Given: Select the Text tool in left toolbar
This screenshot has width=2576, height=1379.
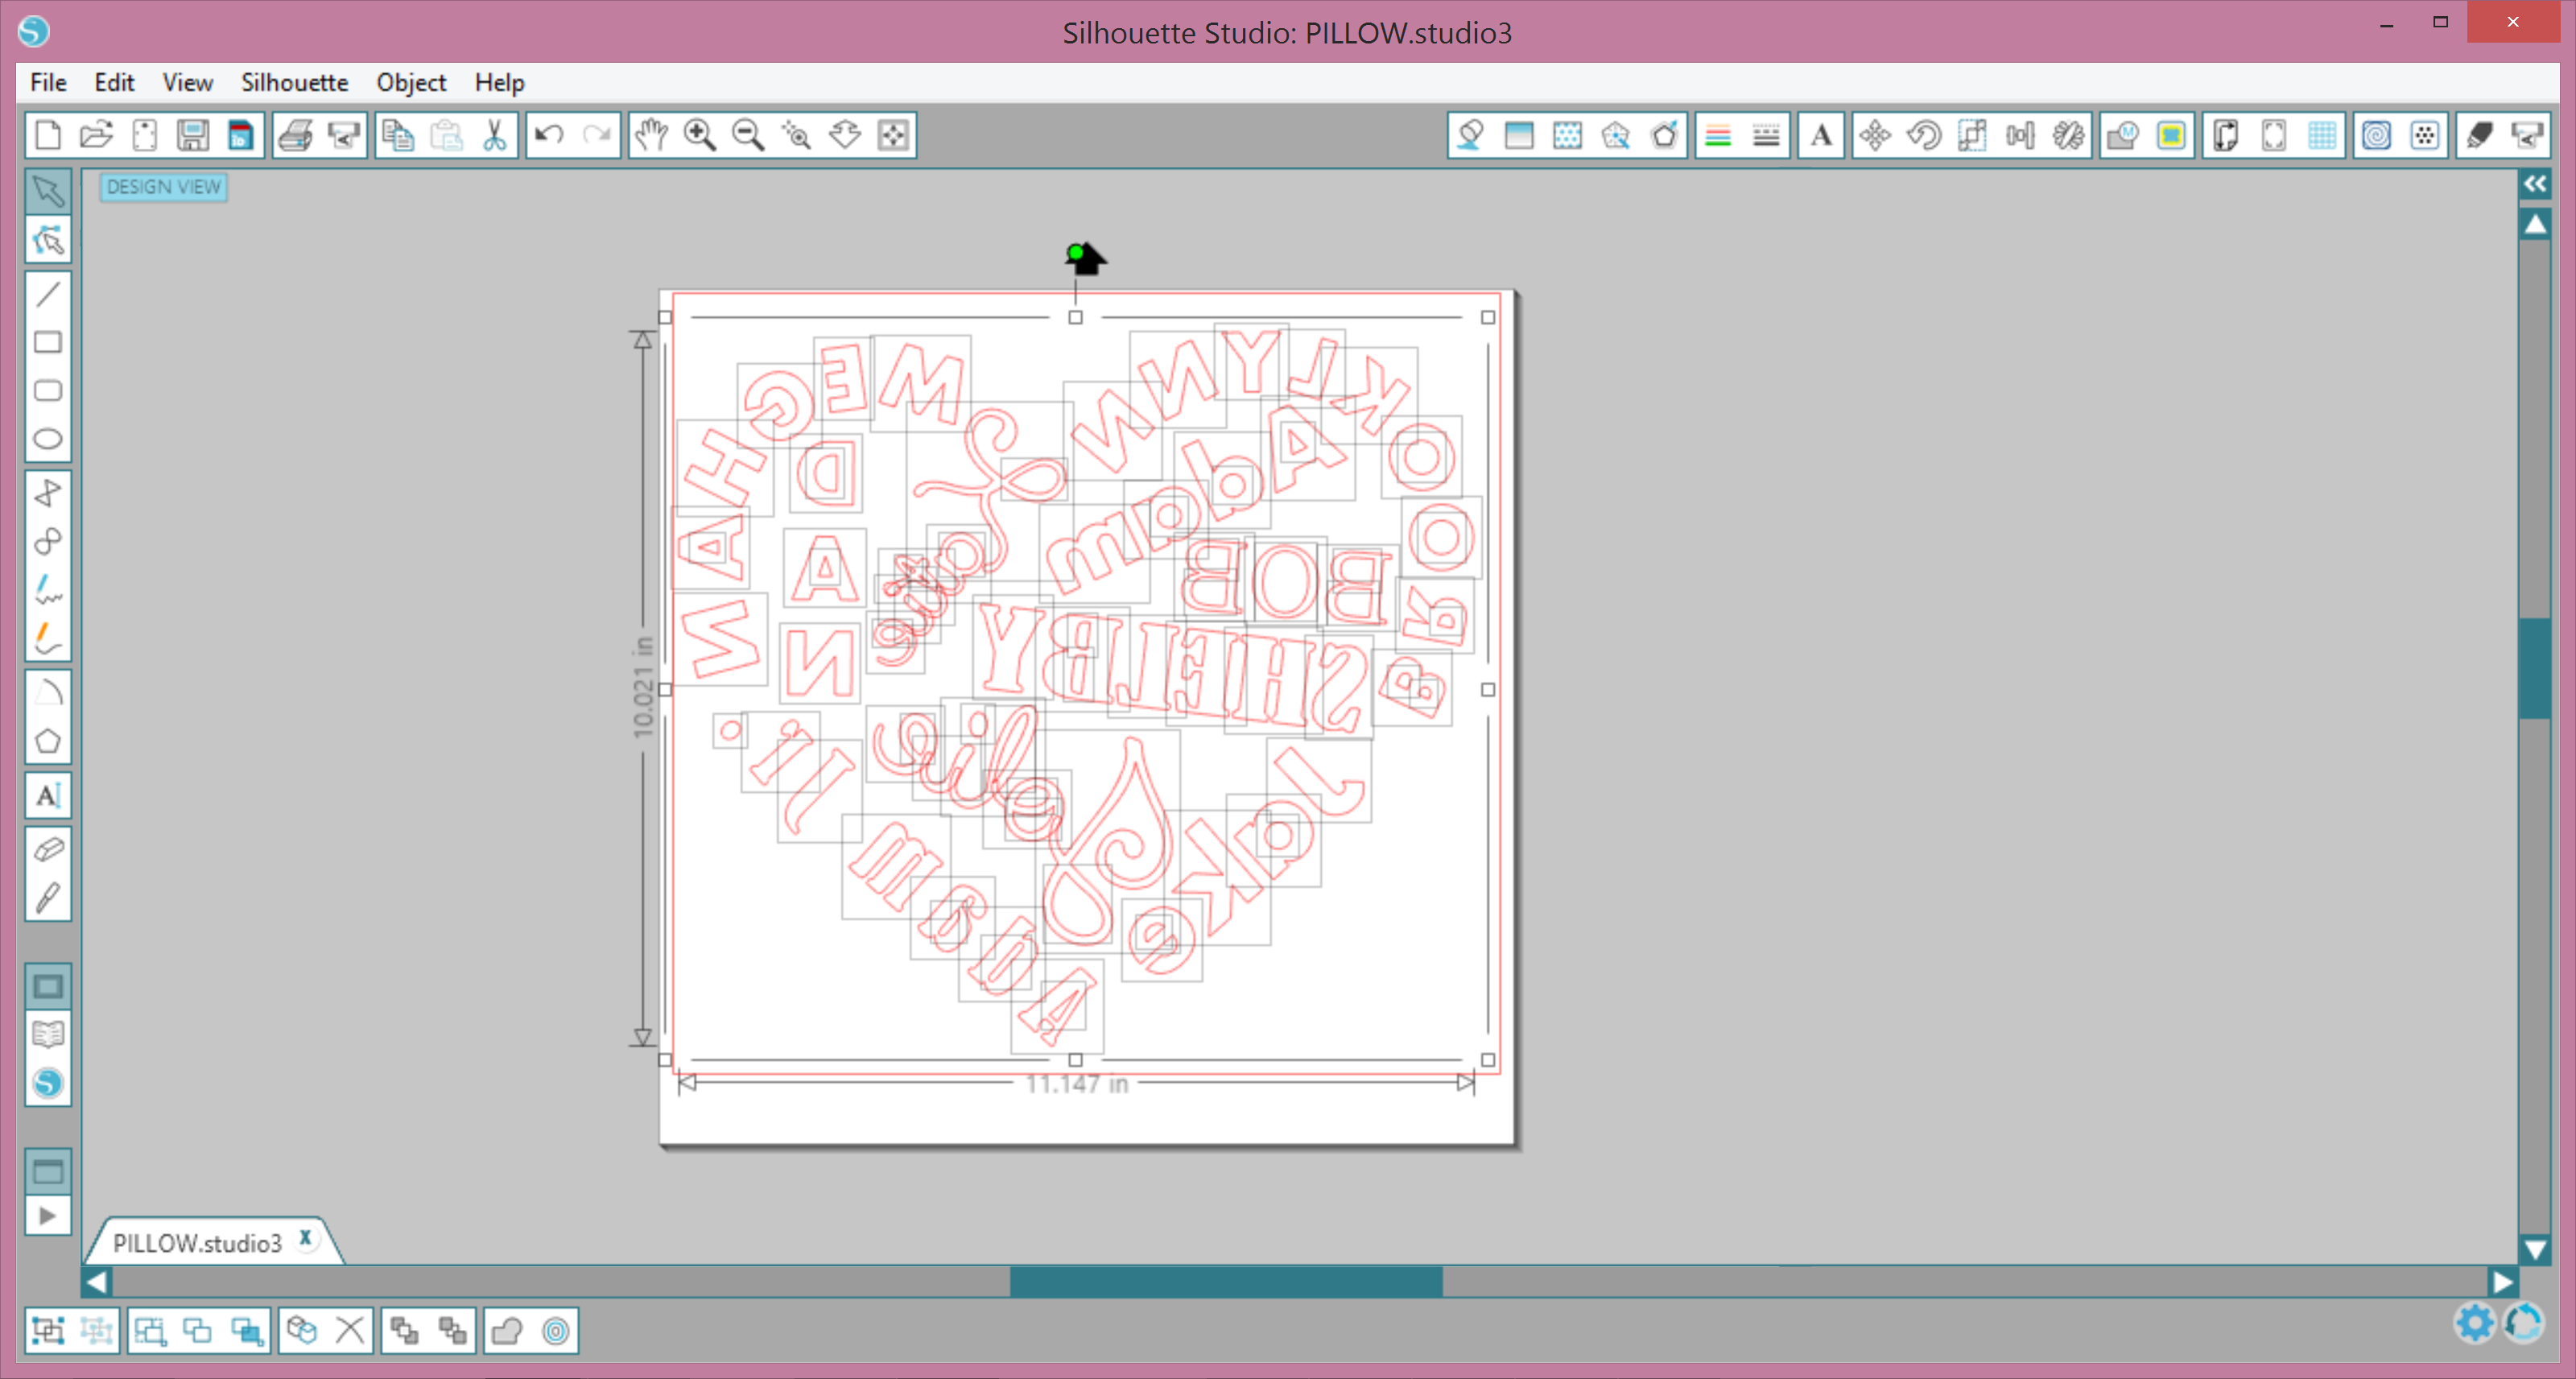Looking at the screenshot, I should pyautogui.click(x=48, y=796).
